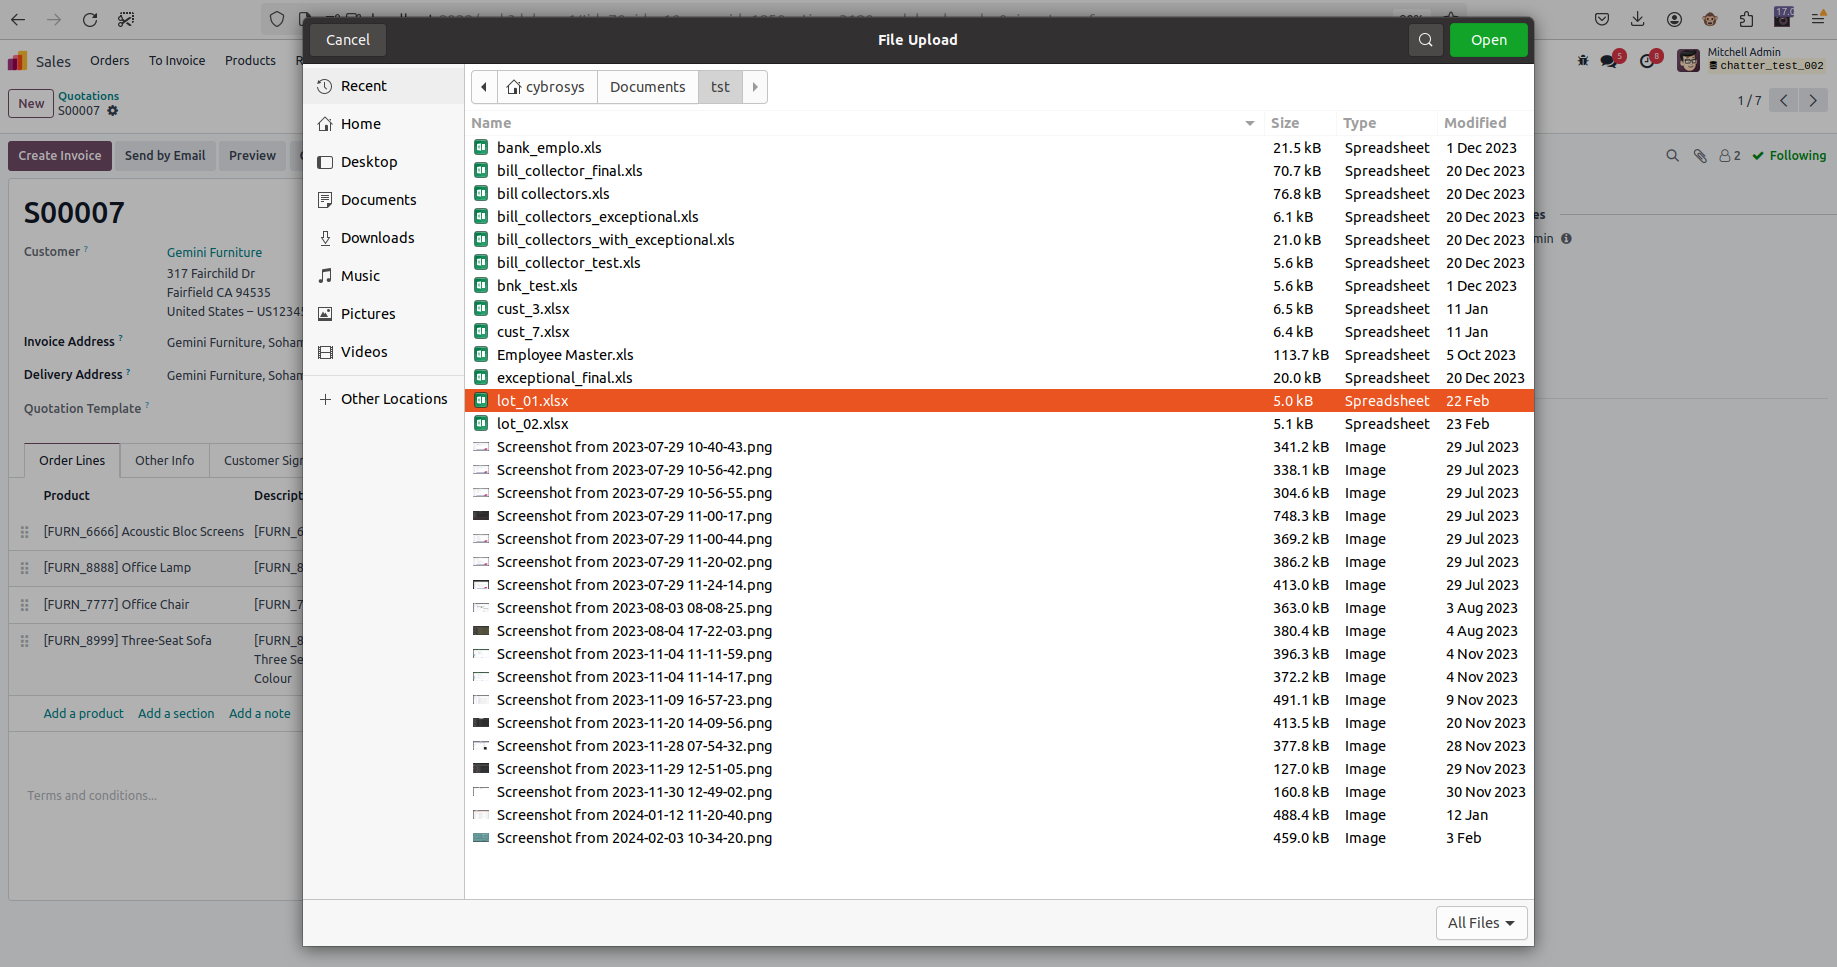Select the file lot_02.xlsx
The height and width of the screenshot is (967, 1837).
point(999,424)
